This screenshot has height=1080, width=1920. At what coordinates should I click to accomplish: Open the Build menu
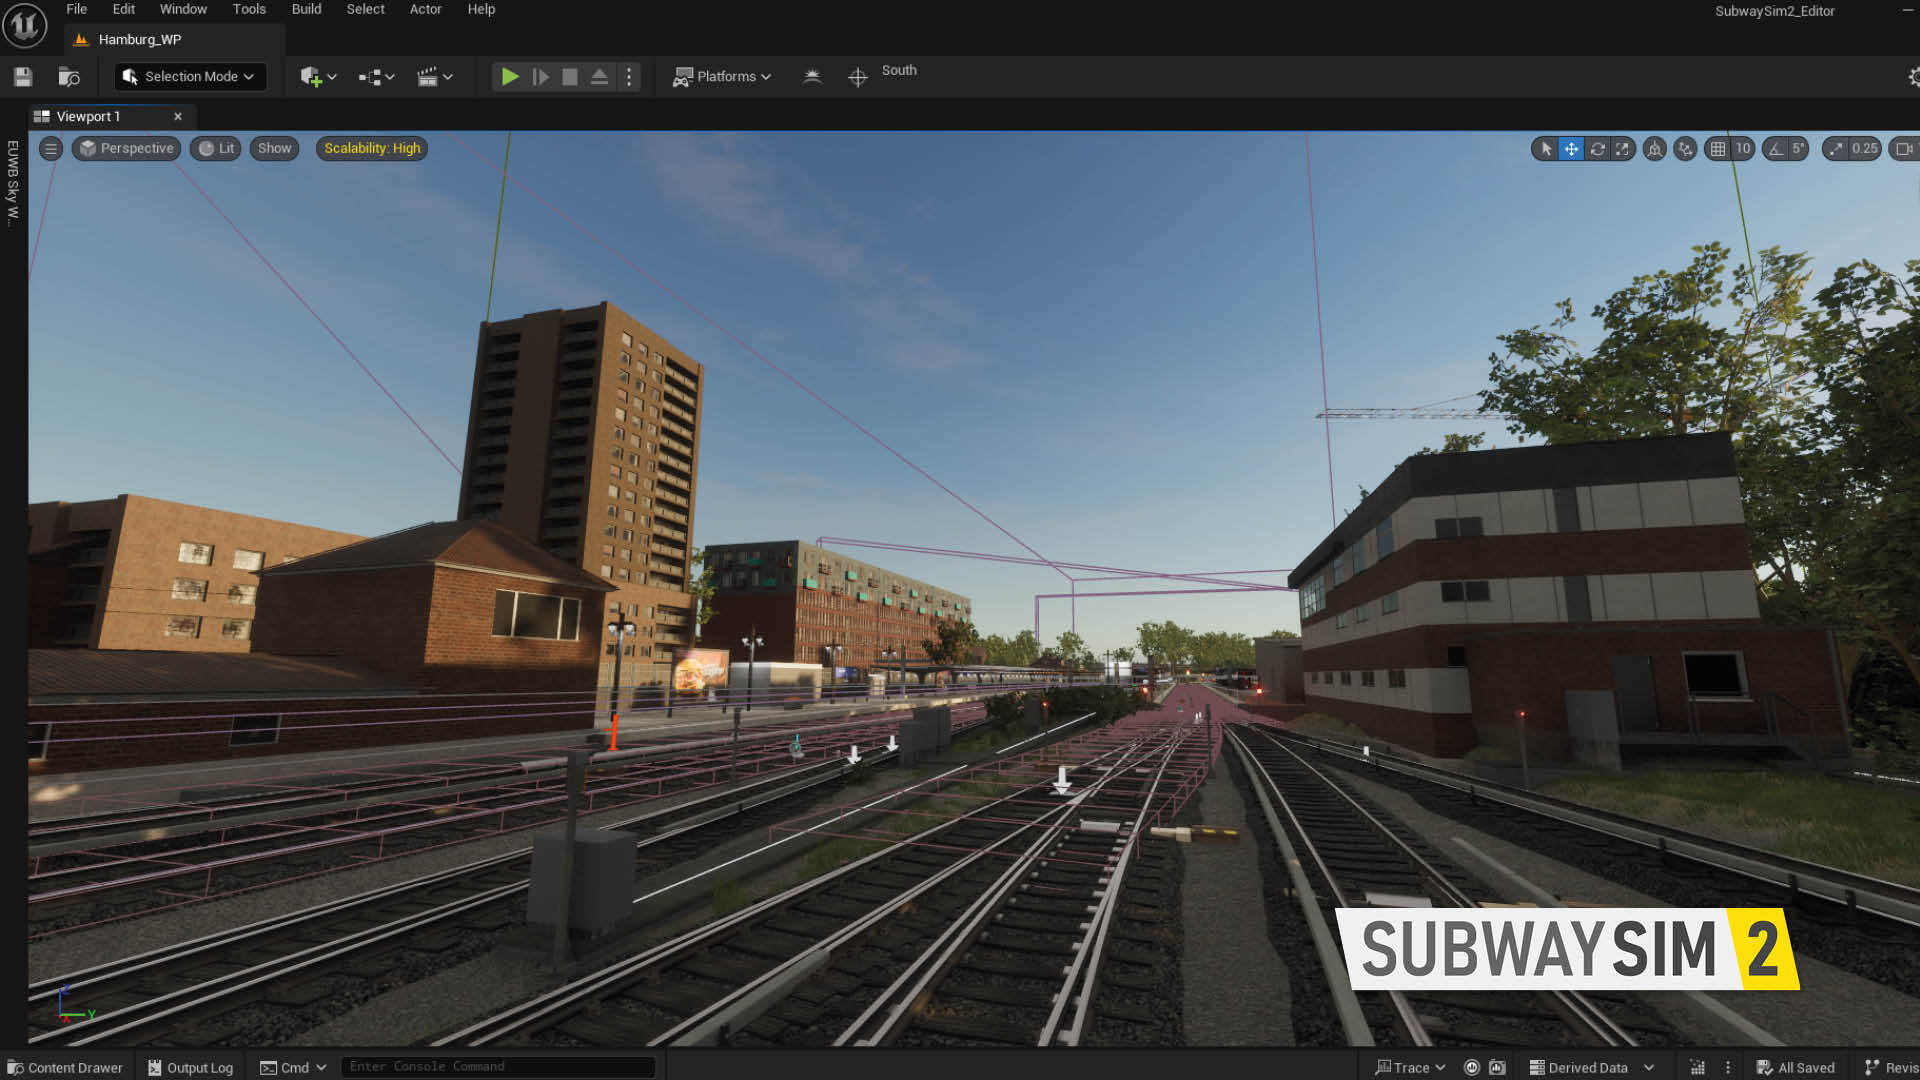[x=306, y=9]
